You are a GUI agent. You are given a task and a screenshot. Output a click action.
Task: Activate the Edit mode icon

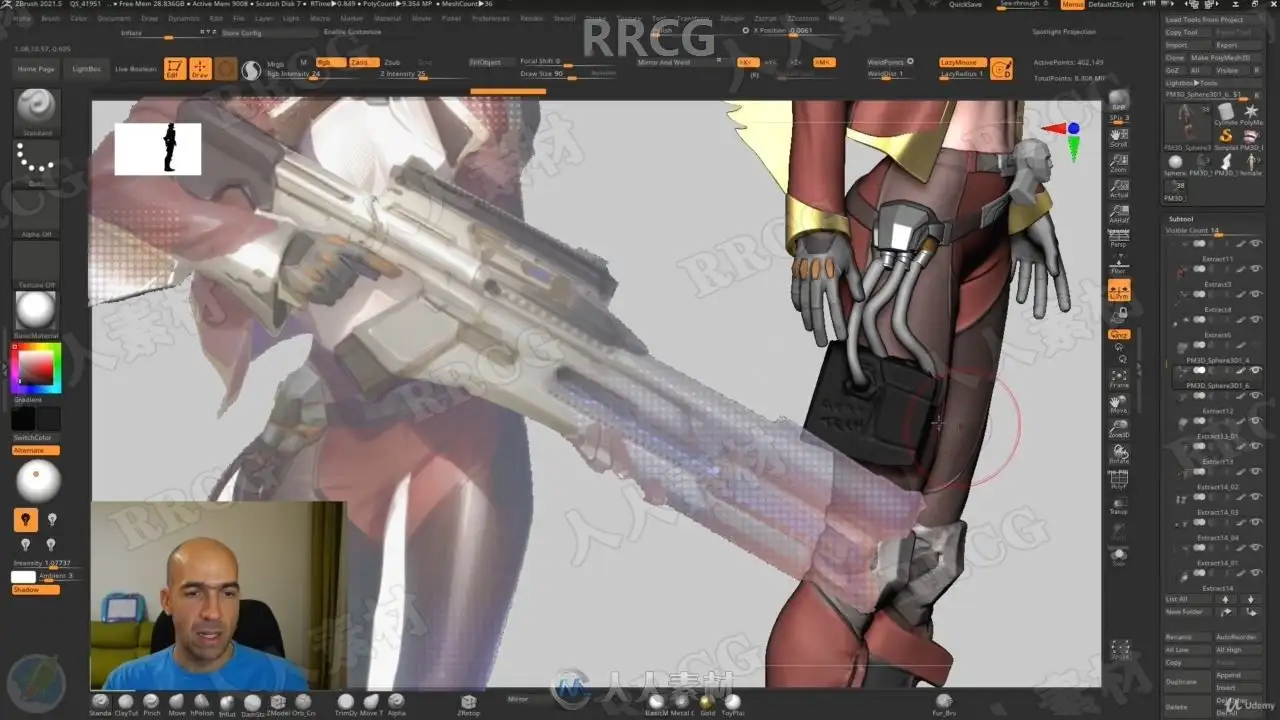pos(175,69)
